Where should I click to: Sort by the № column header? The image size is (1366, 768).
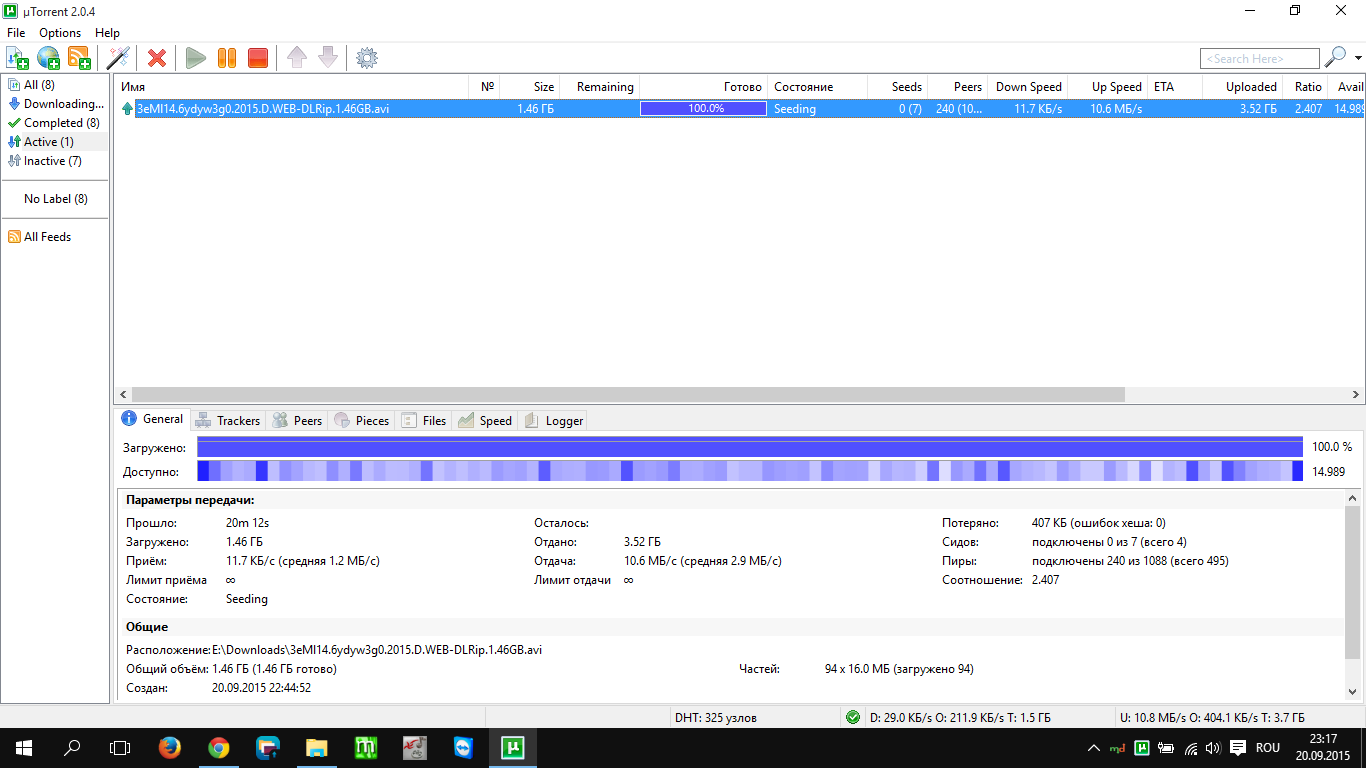[483, 87]
